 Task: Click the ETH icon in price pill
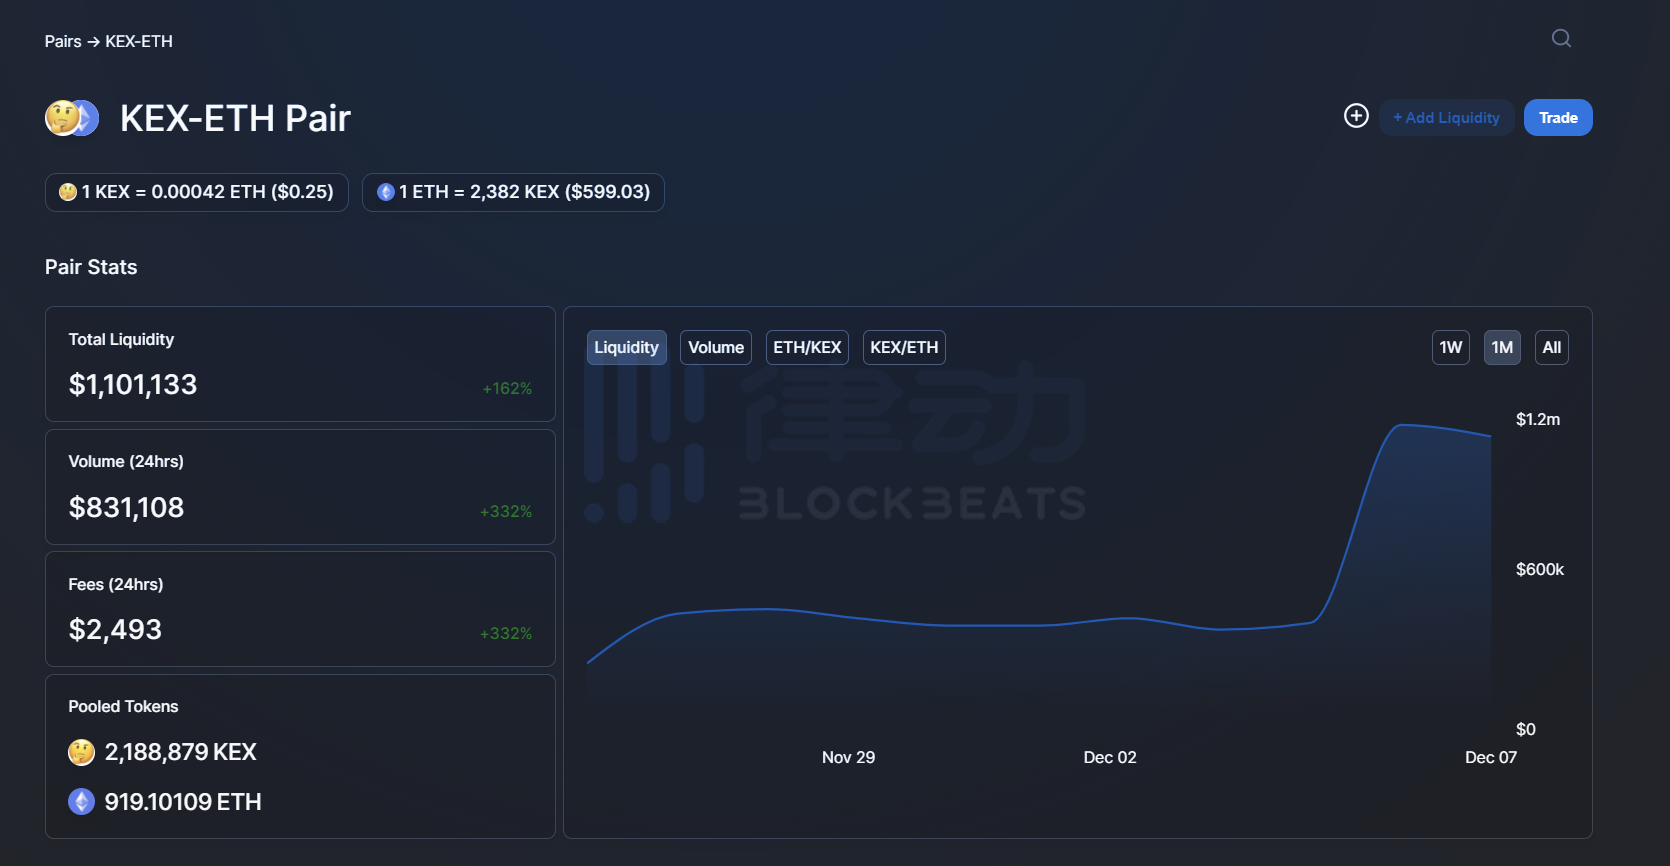pos(386,192)
